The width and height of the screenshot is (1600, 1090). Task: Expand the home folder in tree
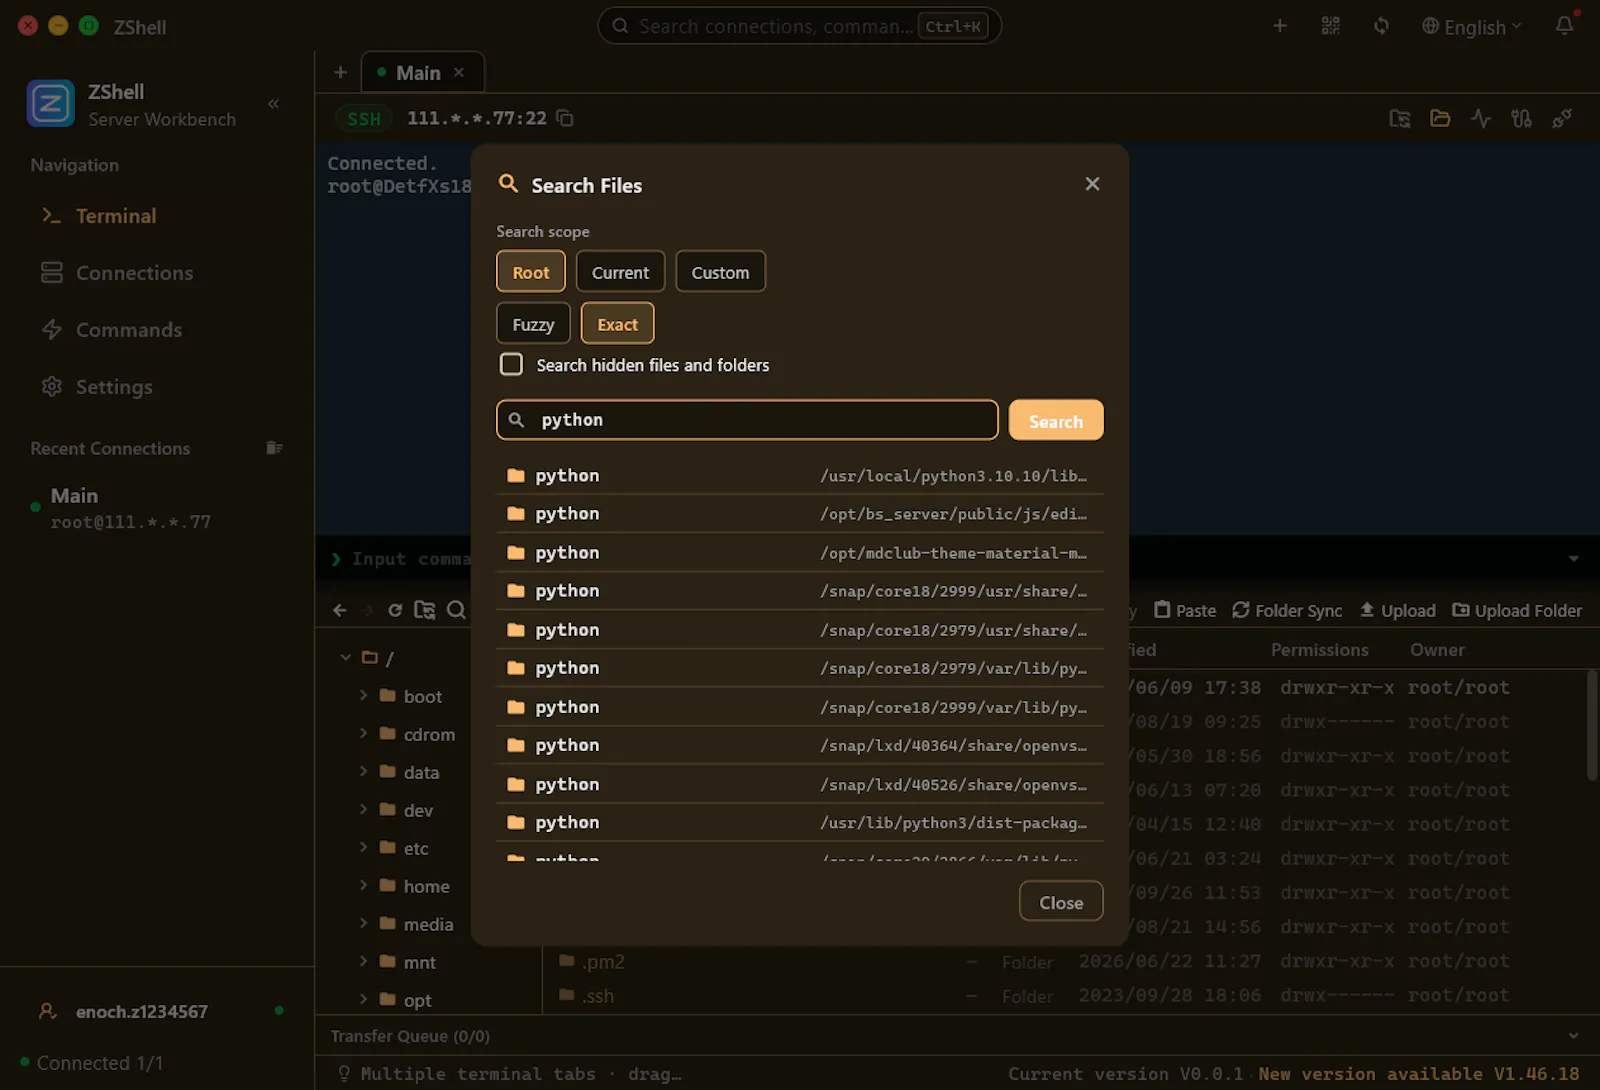pos(363,885)
